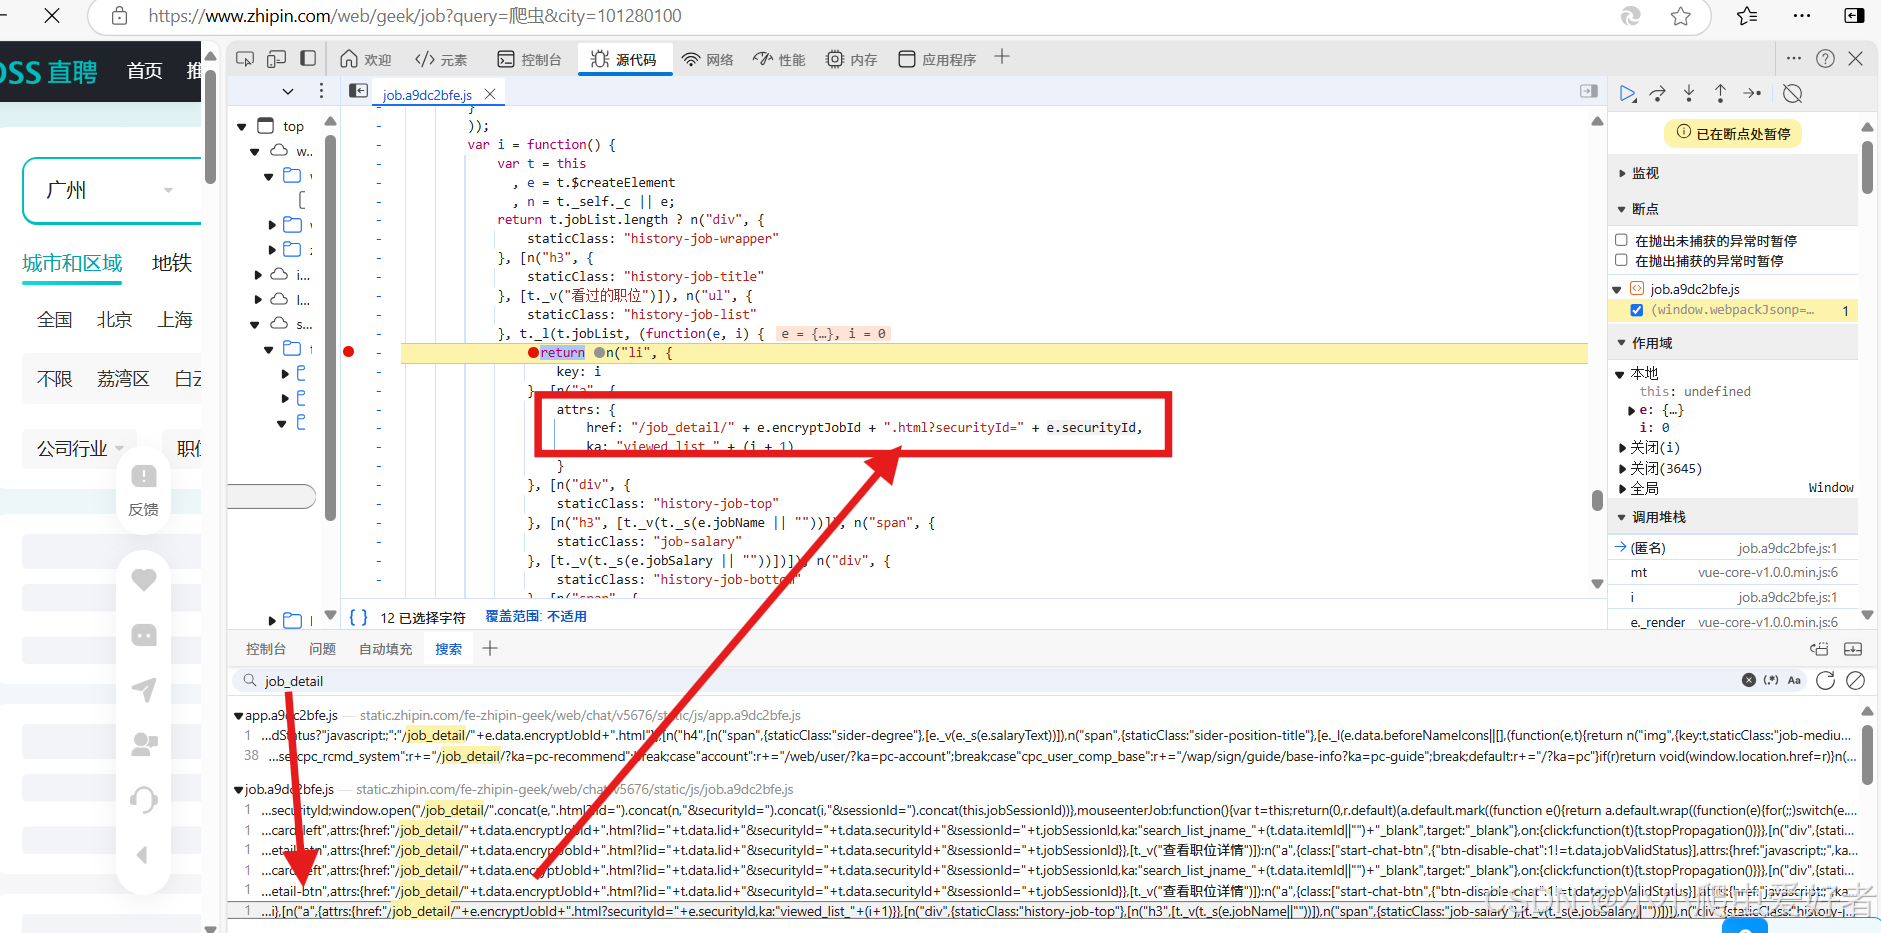Expand the 关闭(3645) closure scope
The image size is (1881, 933).
pyautogui.click(x=1622, y=468)
